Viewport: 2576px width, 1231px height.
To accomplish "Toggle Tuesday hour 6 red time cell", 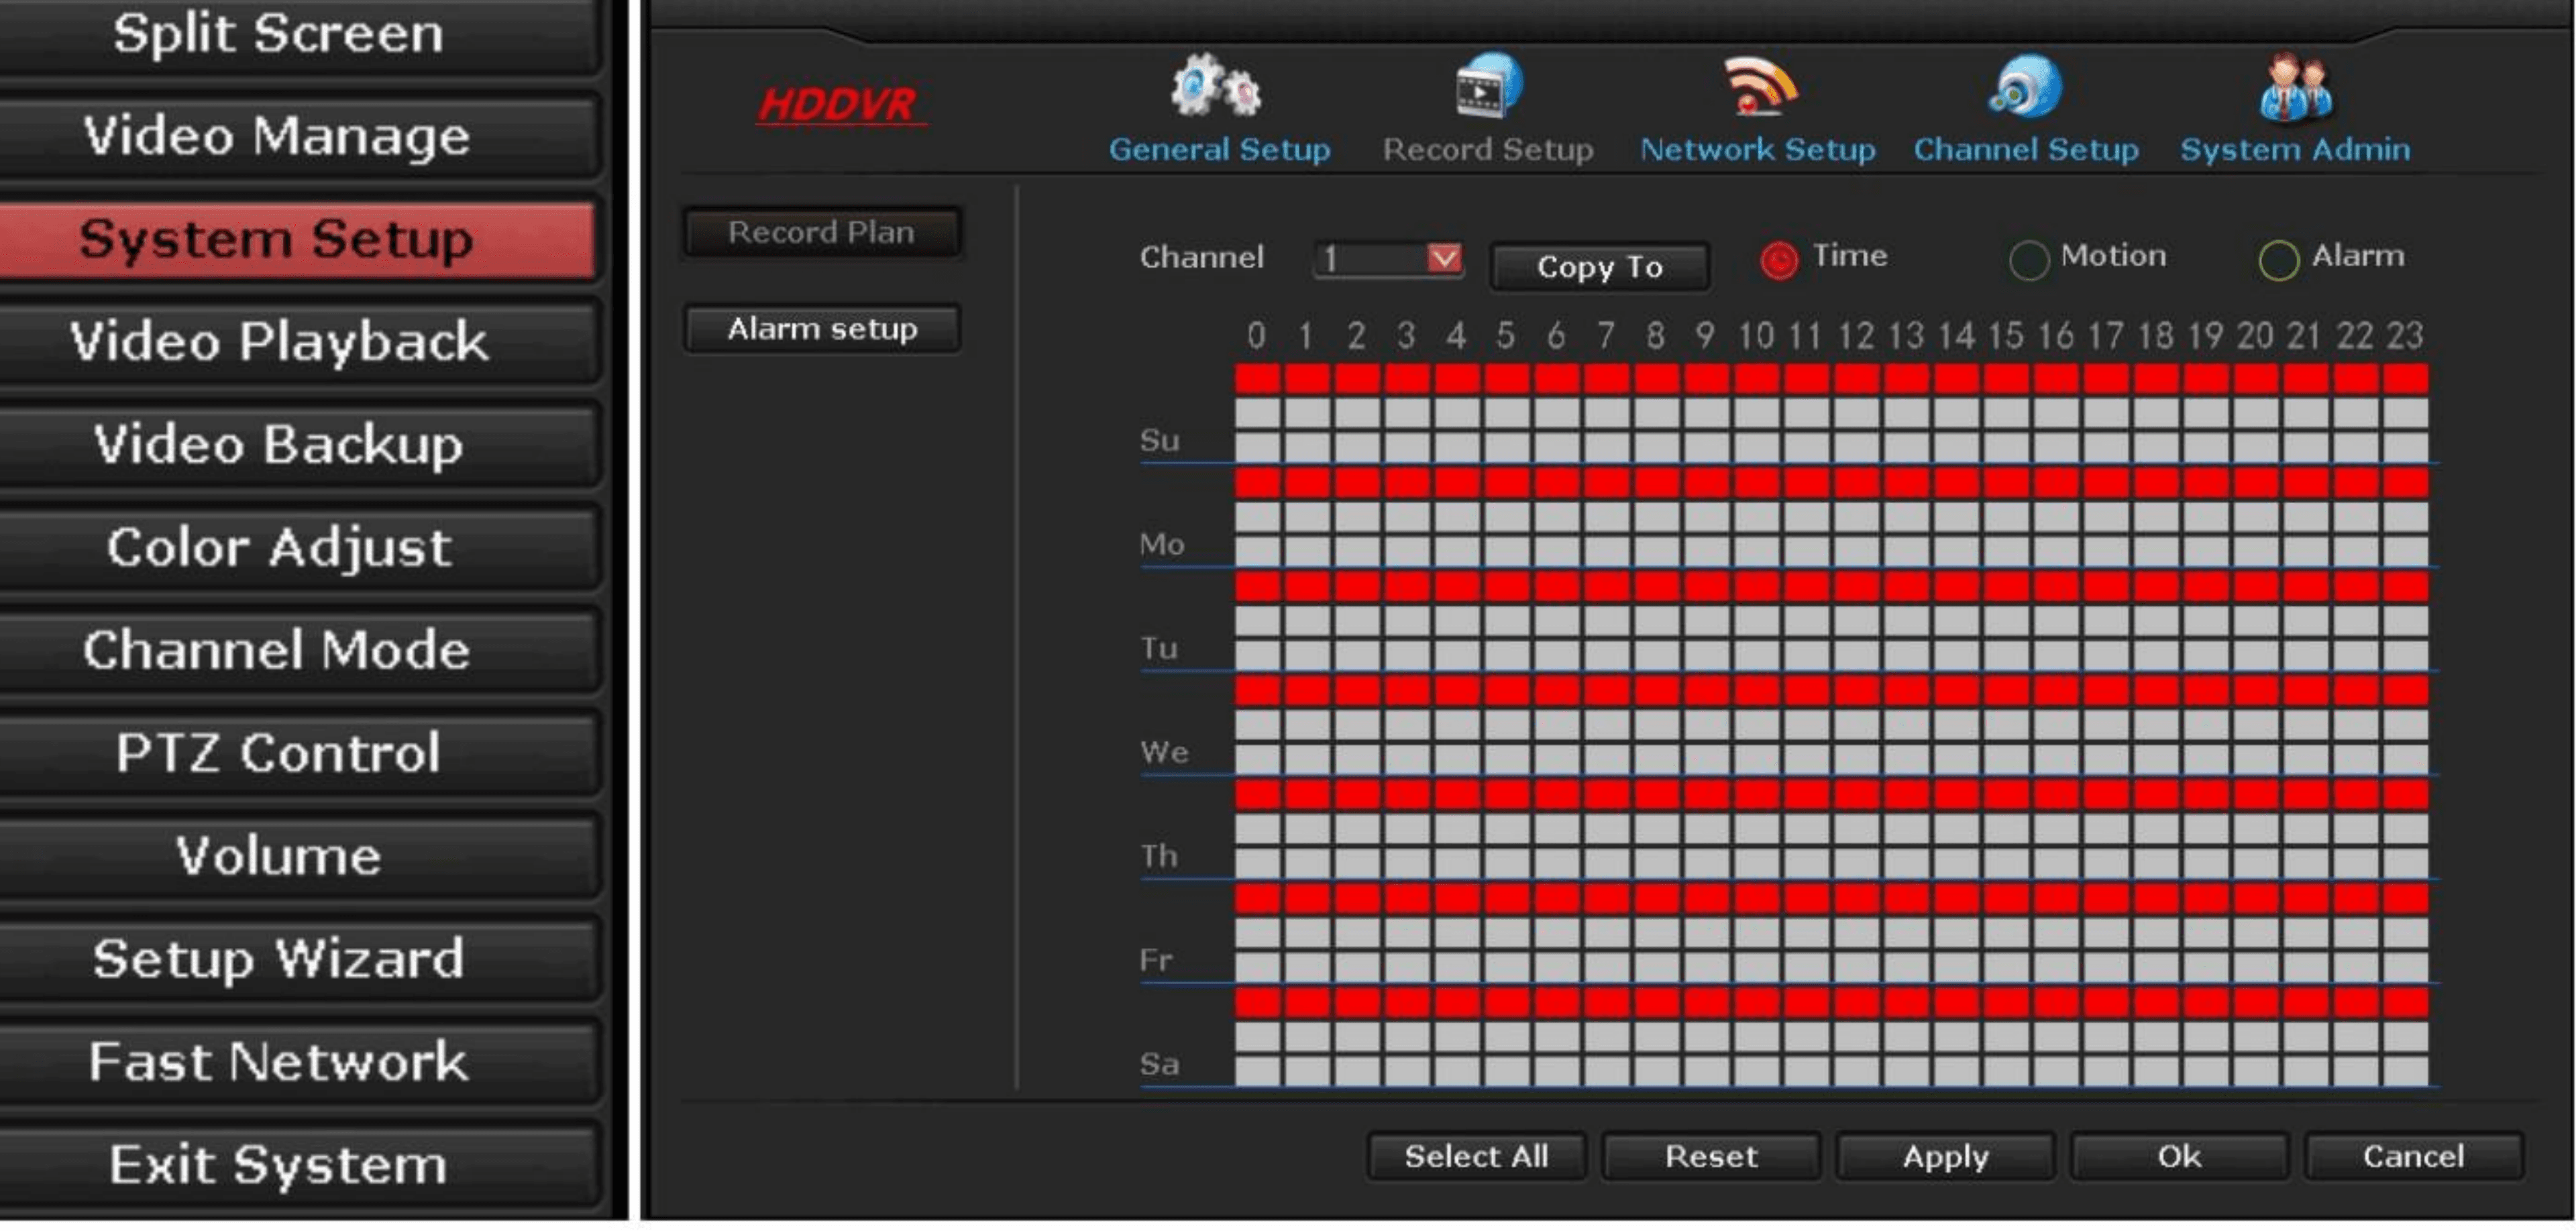I will pos(1557,587).
